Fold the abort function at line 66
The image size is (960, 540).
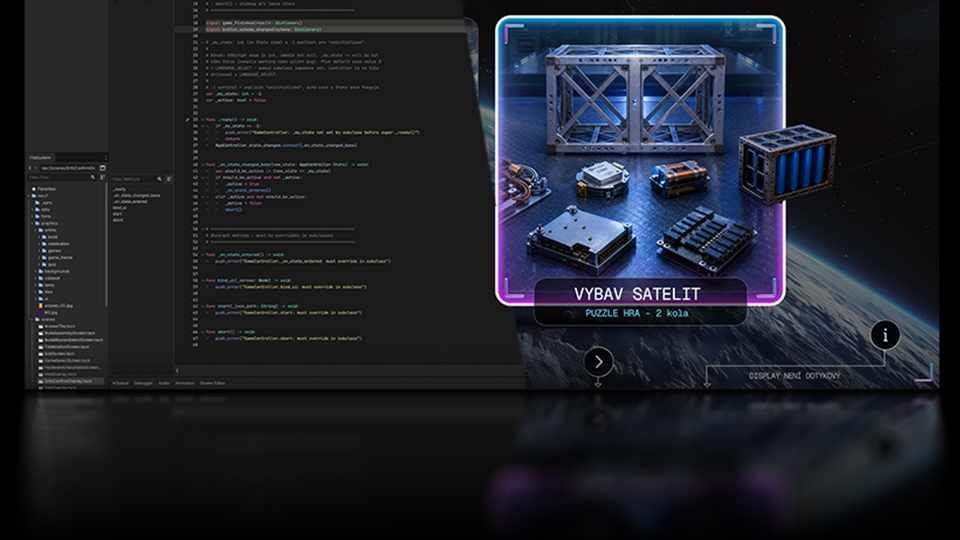(x=203, y=332)
